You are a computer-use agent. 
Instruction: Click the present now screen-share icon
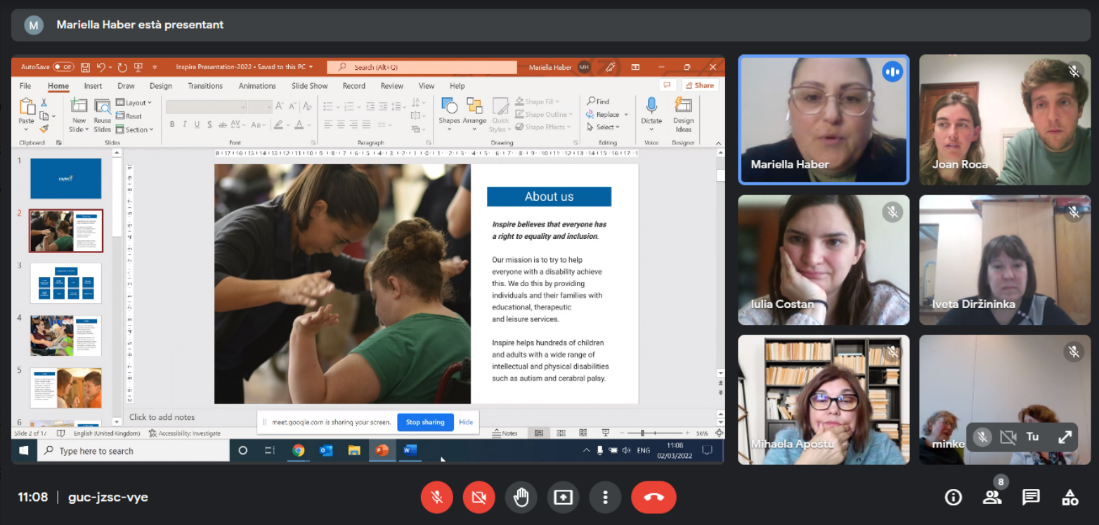coord(563,497)
